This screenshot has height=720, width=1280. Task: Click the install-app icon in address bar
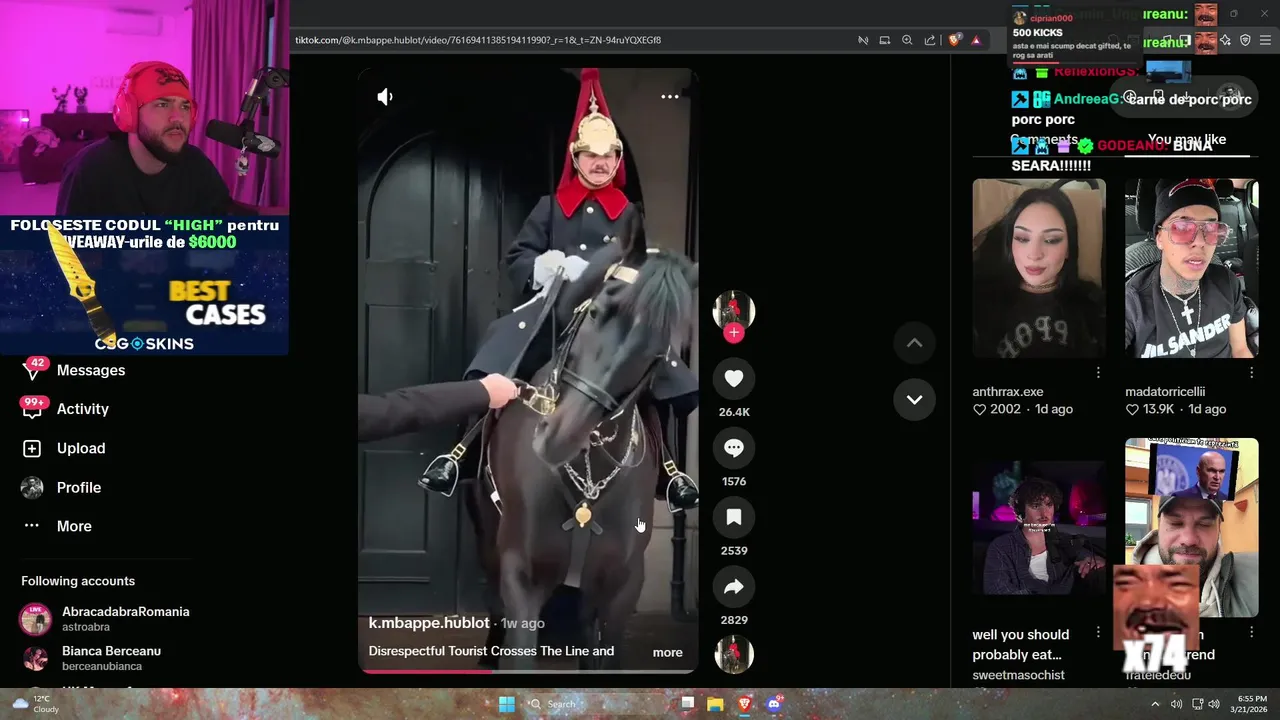tap(885, 40)
